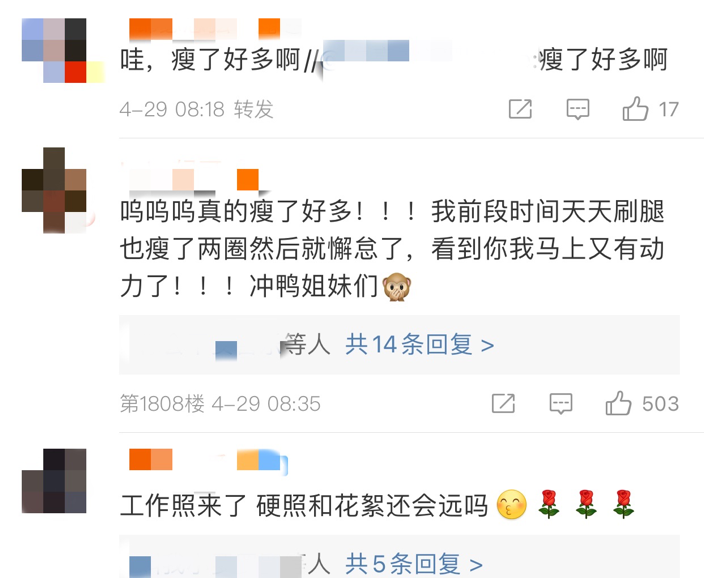Tap the comment text 呜呜呜真的瘦了好多
Viewport: 704px width, 578px height.
(237, 211)
